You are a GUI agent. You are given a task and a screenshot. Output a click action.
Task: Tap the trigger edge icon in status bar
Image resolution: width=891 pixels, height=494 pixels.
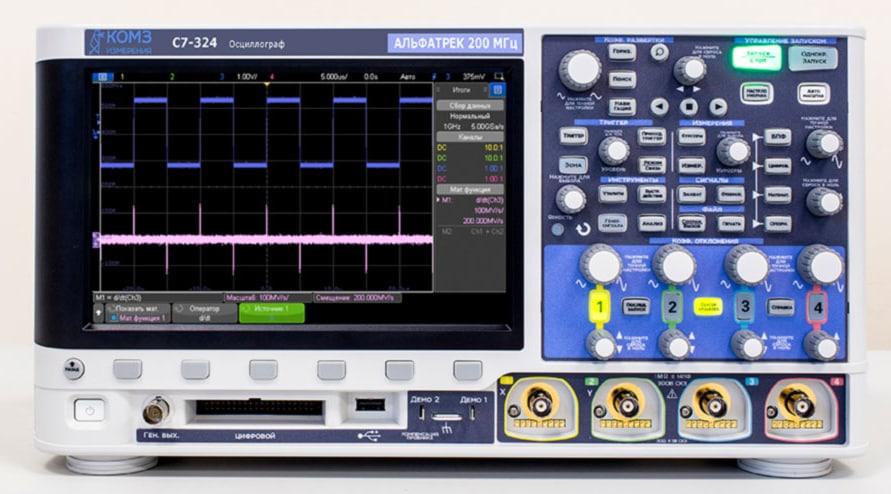tap(434, 76)
